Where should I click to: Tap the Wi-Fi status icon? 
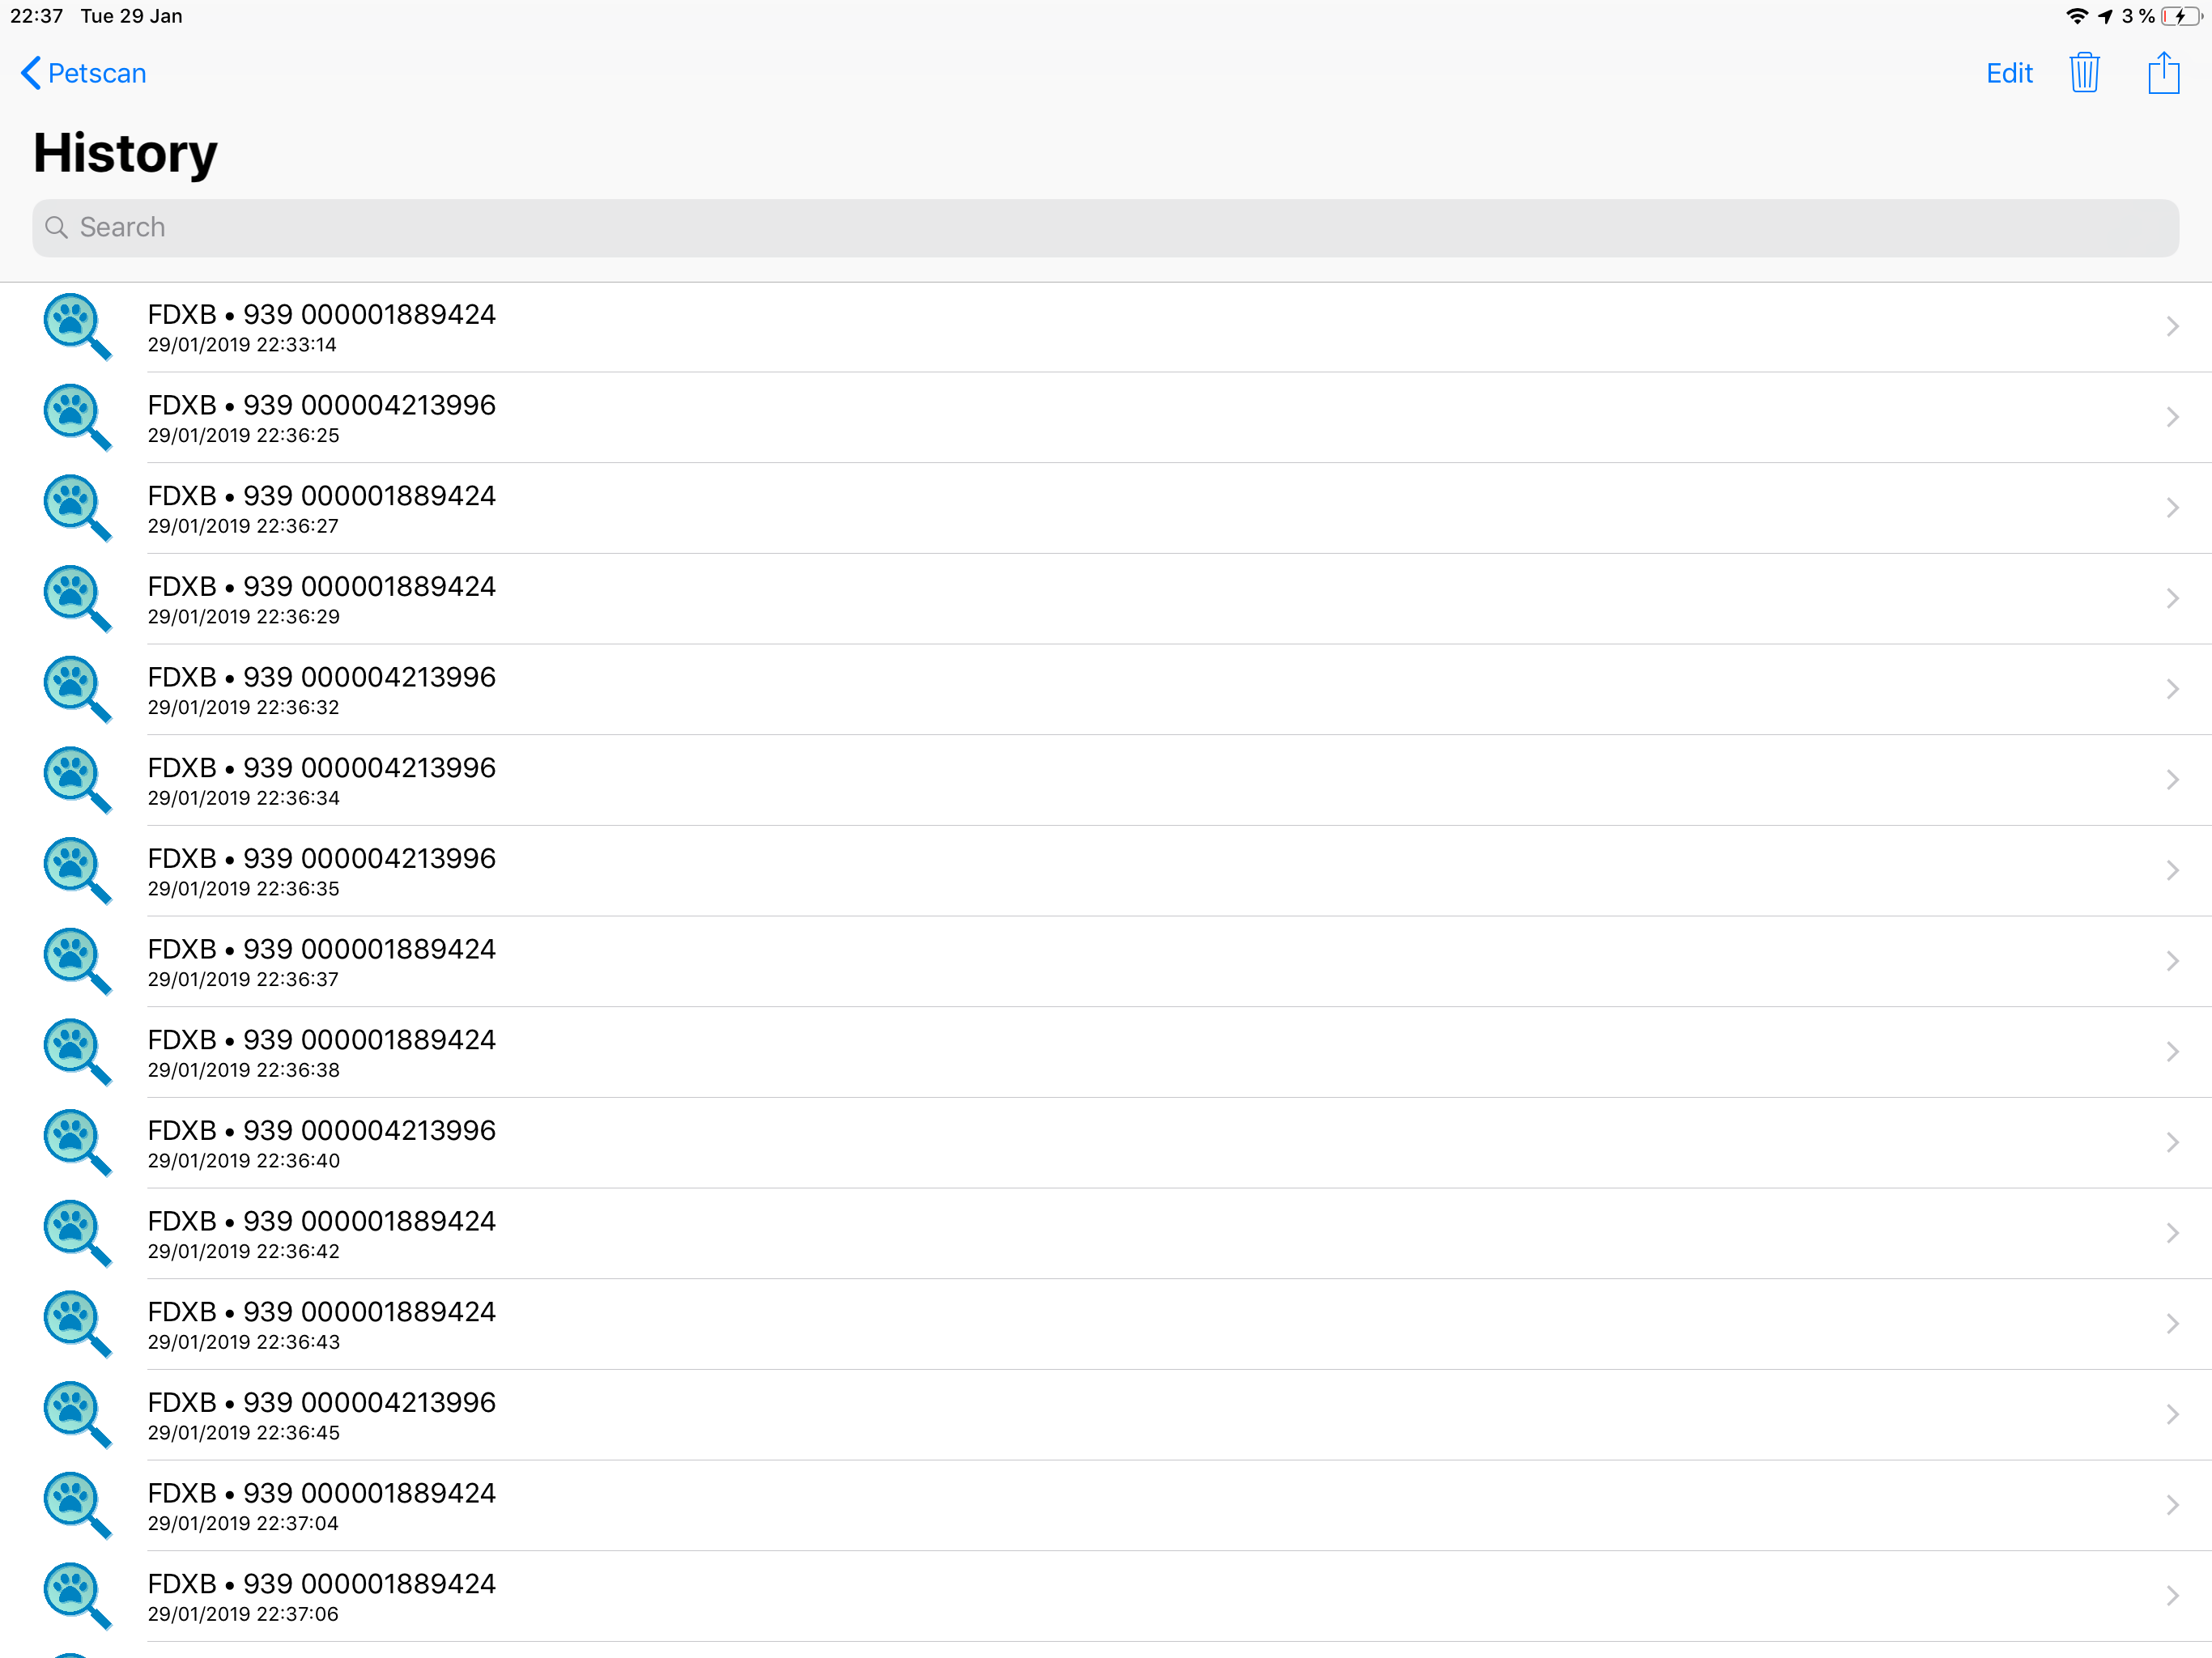click(2076, 16)
